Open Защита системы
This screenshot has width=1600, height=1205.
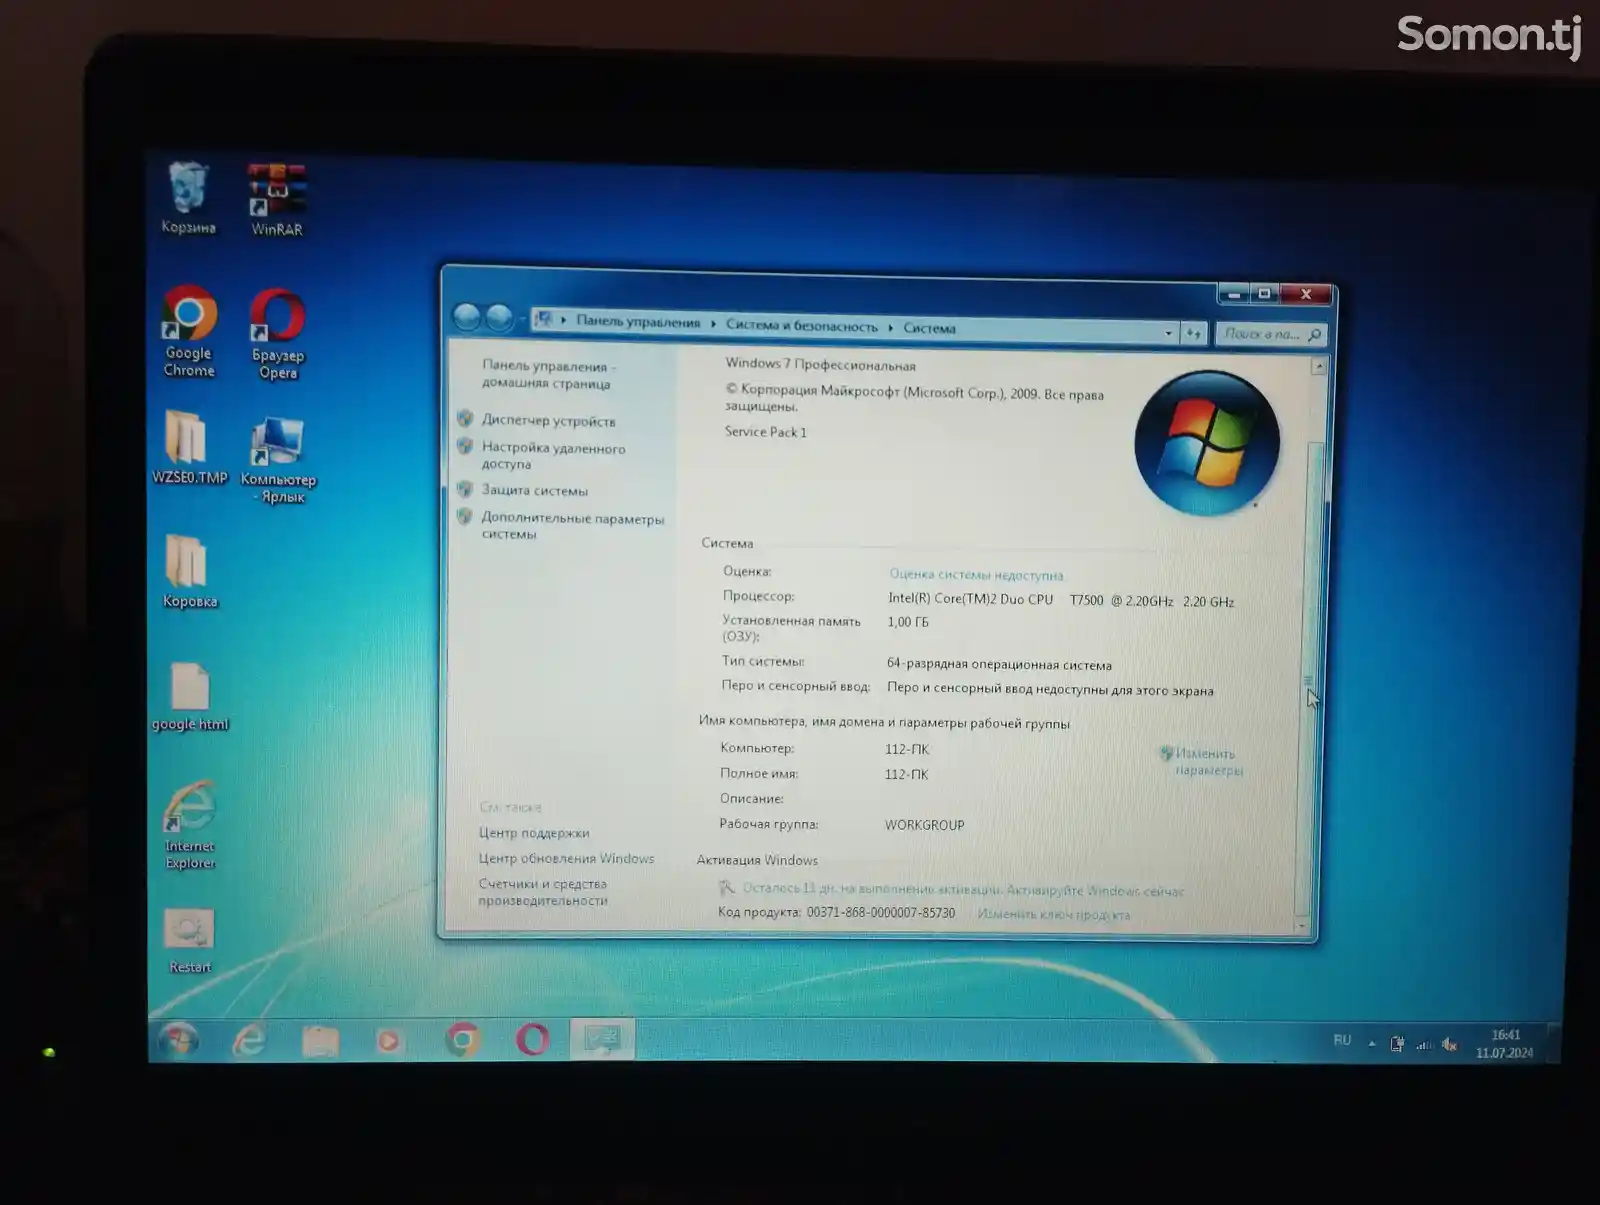pyautogui.click(x=534, y=490)
